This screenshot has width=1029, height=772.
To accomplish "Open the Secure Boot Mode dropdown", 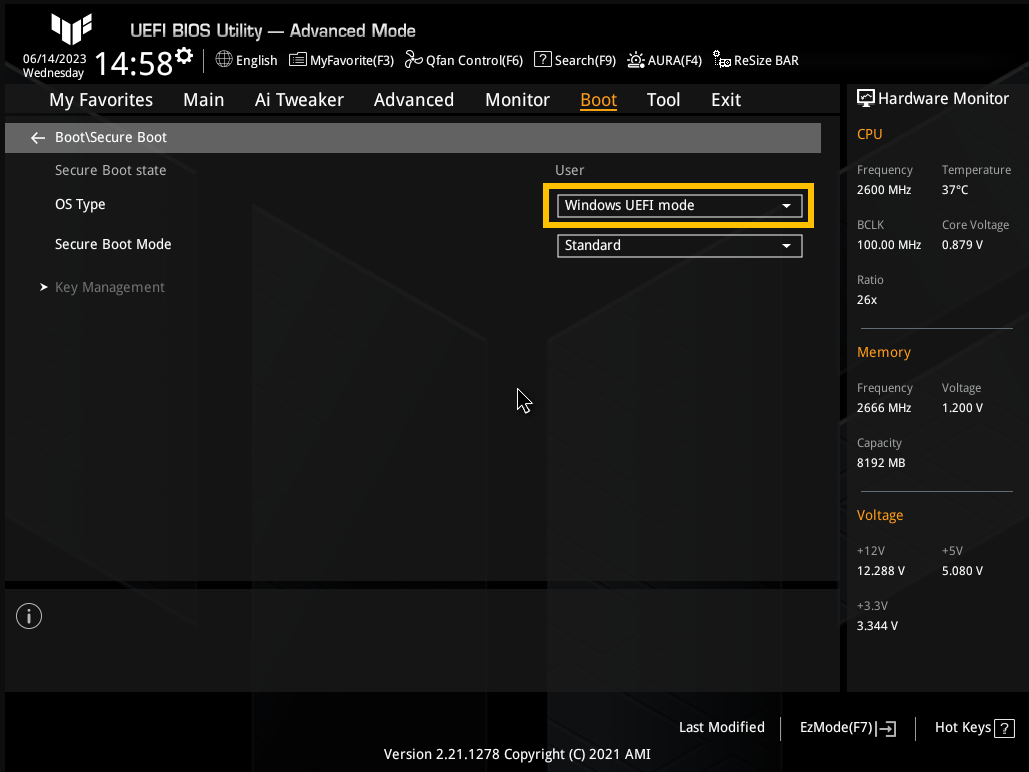I will (x=679, y=246).
